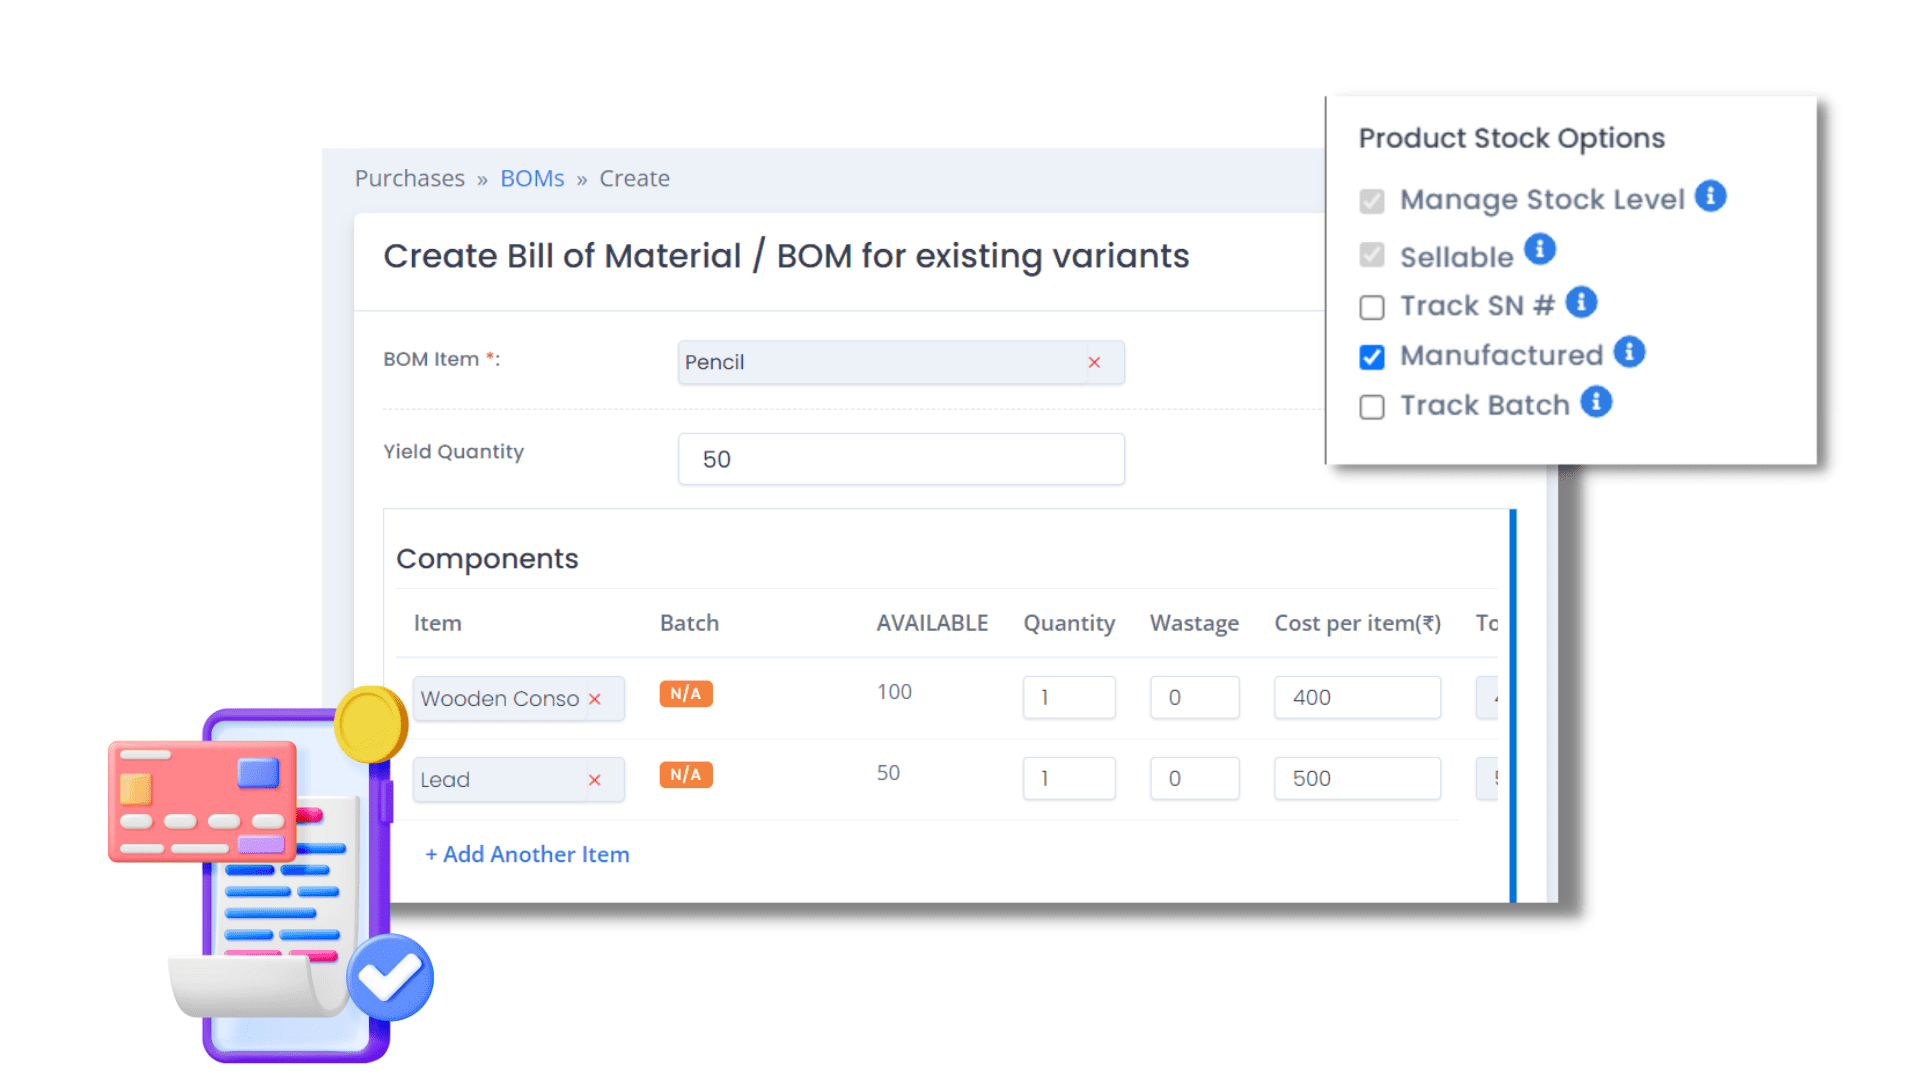Click the info icon next to Manufactured

(1631, 352)
